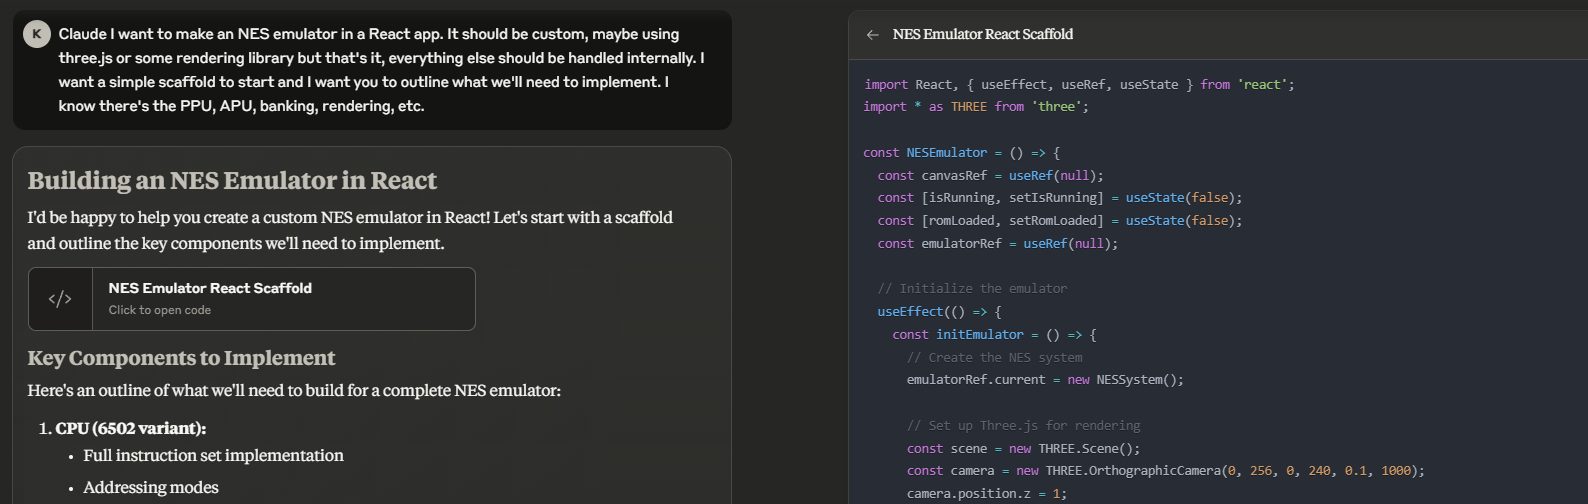The width and height of the screenshot is (1588, 504).
Task: Click the 'Click to open code' text
Action: coord(160,310)
